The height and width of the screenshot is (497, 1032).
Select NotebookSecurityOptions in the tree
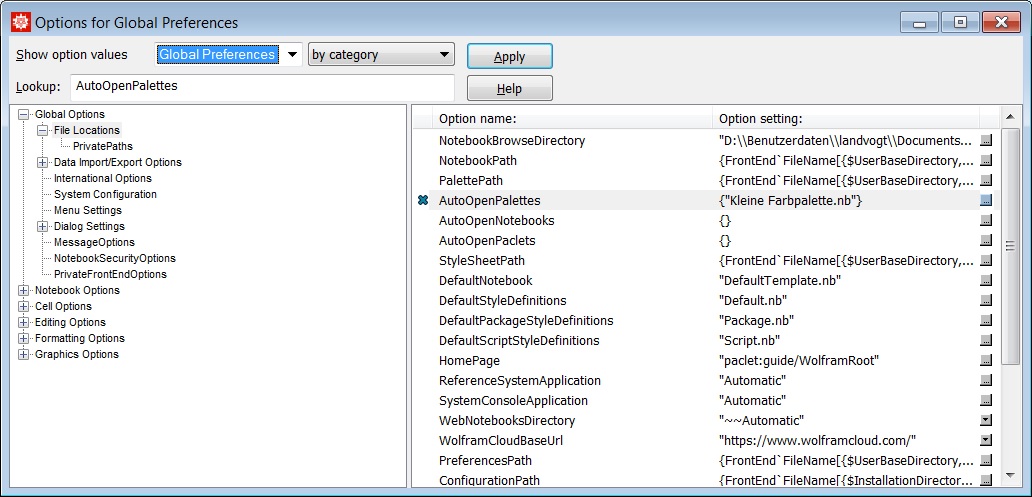[x=115, y=259]
